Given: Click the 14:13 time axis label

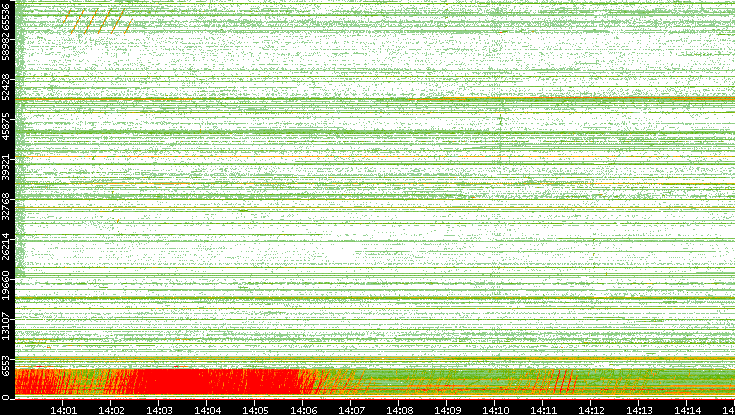Looking at the screenshot, I should click(639, 411).
